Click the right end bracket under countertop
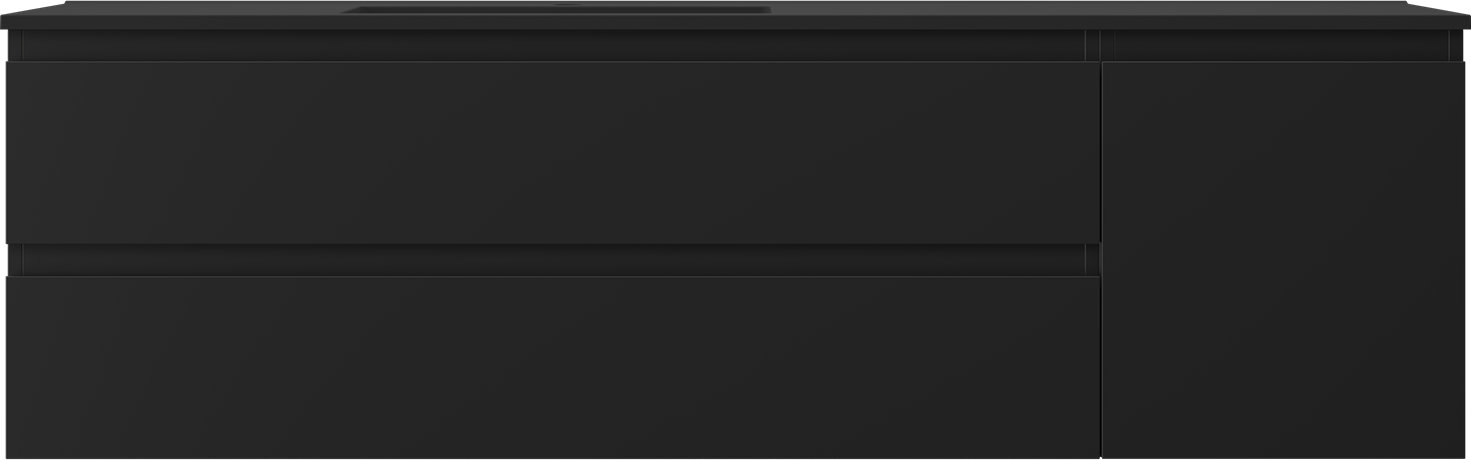The width and height of the screenshot is (1471, 460). tap(1458, 46)
